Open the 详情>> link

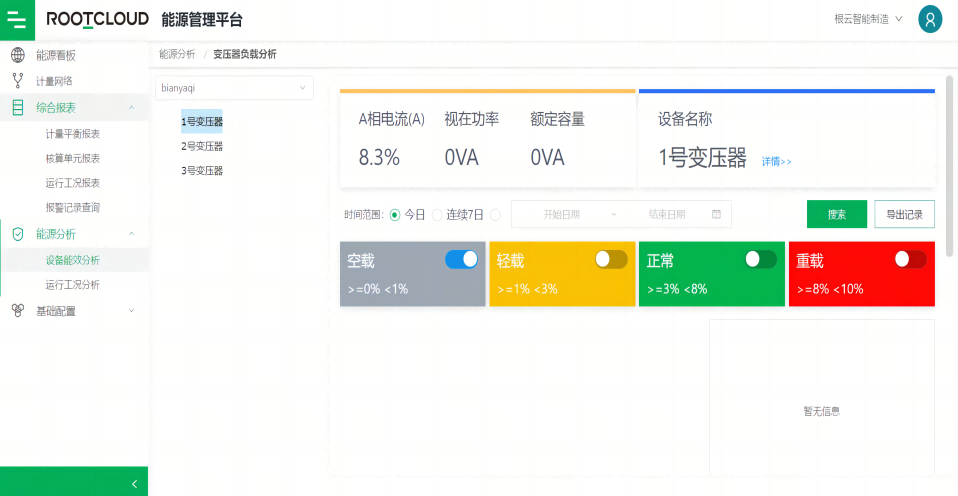coord(776,161)
